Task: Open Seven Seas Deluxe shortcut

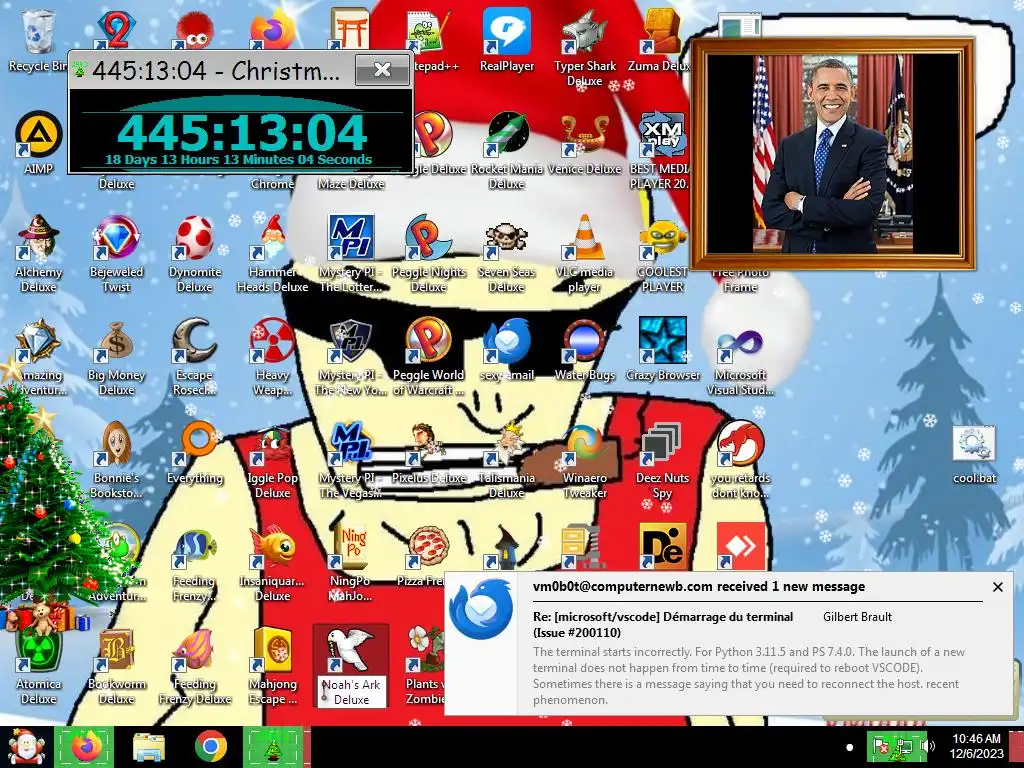Action: point(506,253)
